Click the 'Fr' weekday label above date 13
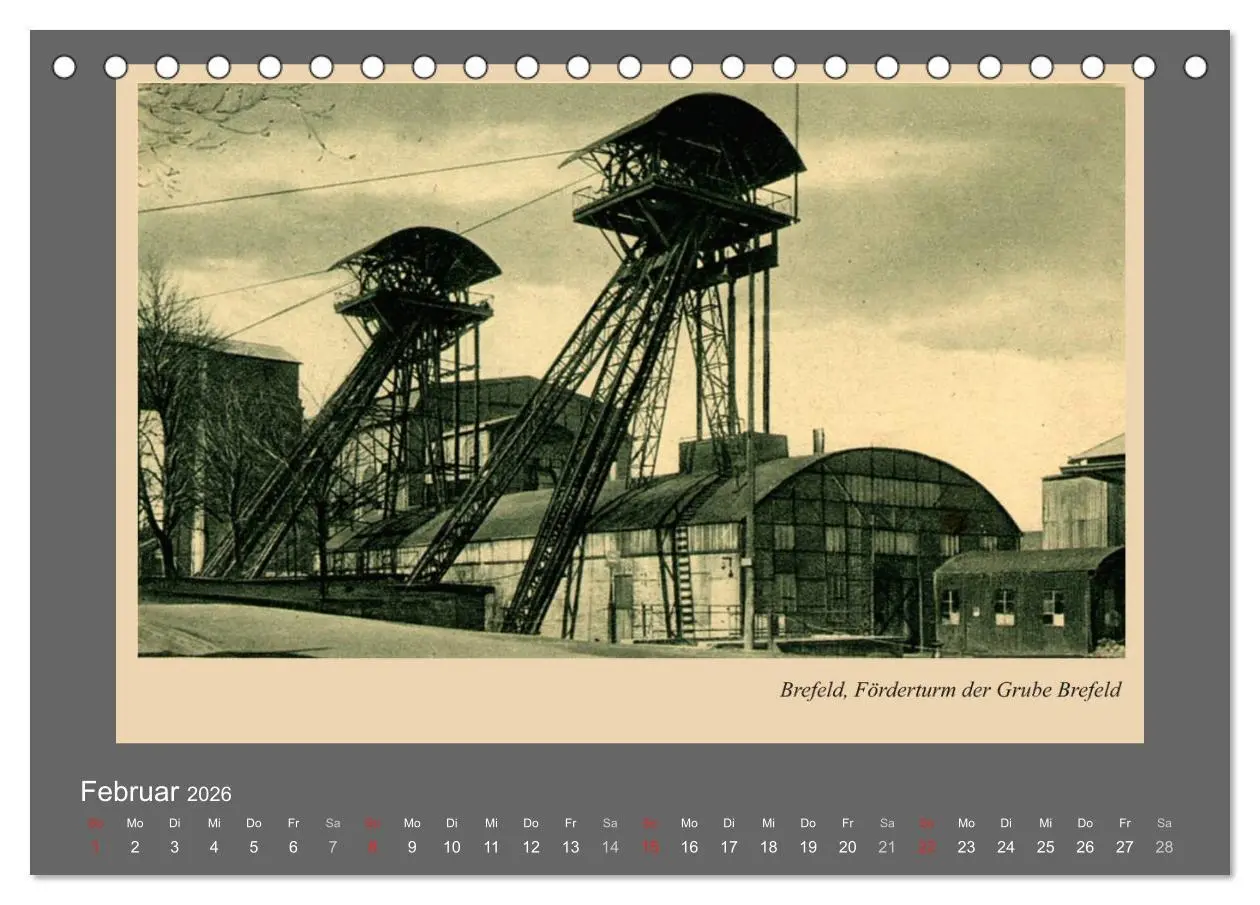This screenshot has width=1260, height=905. [570, 823]
